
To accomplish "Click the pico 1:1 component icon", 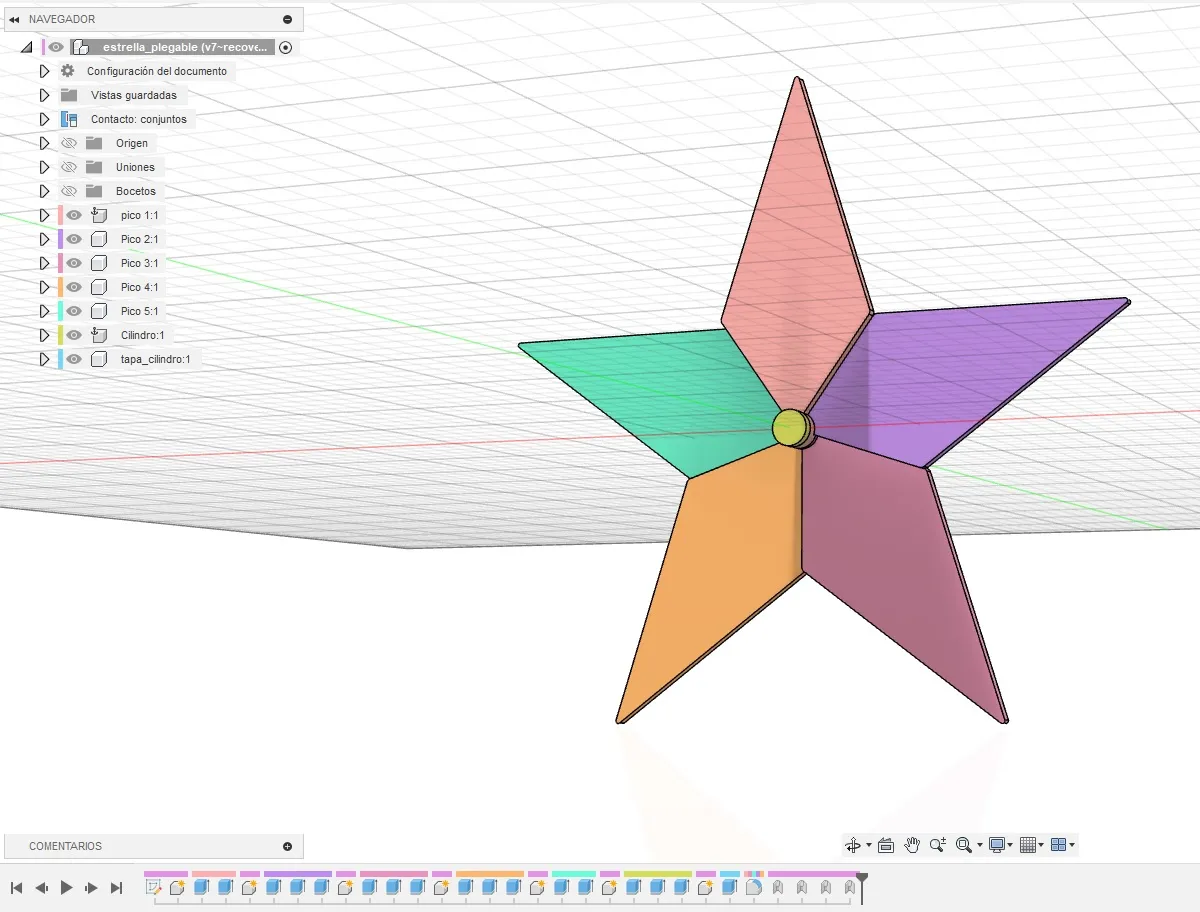I will coord(98,215).
